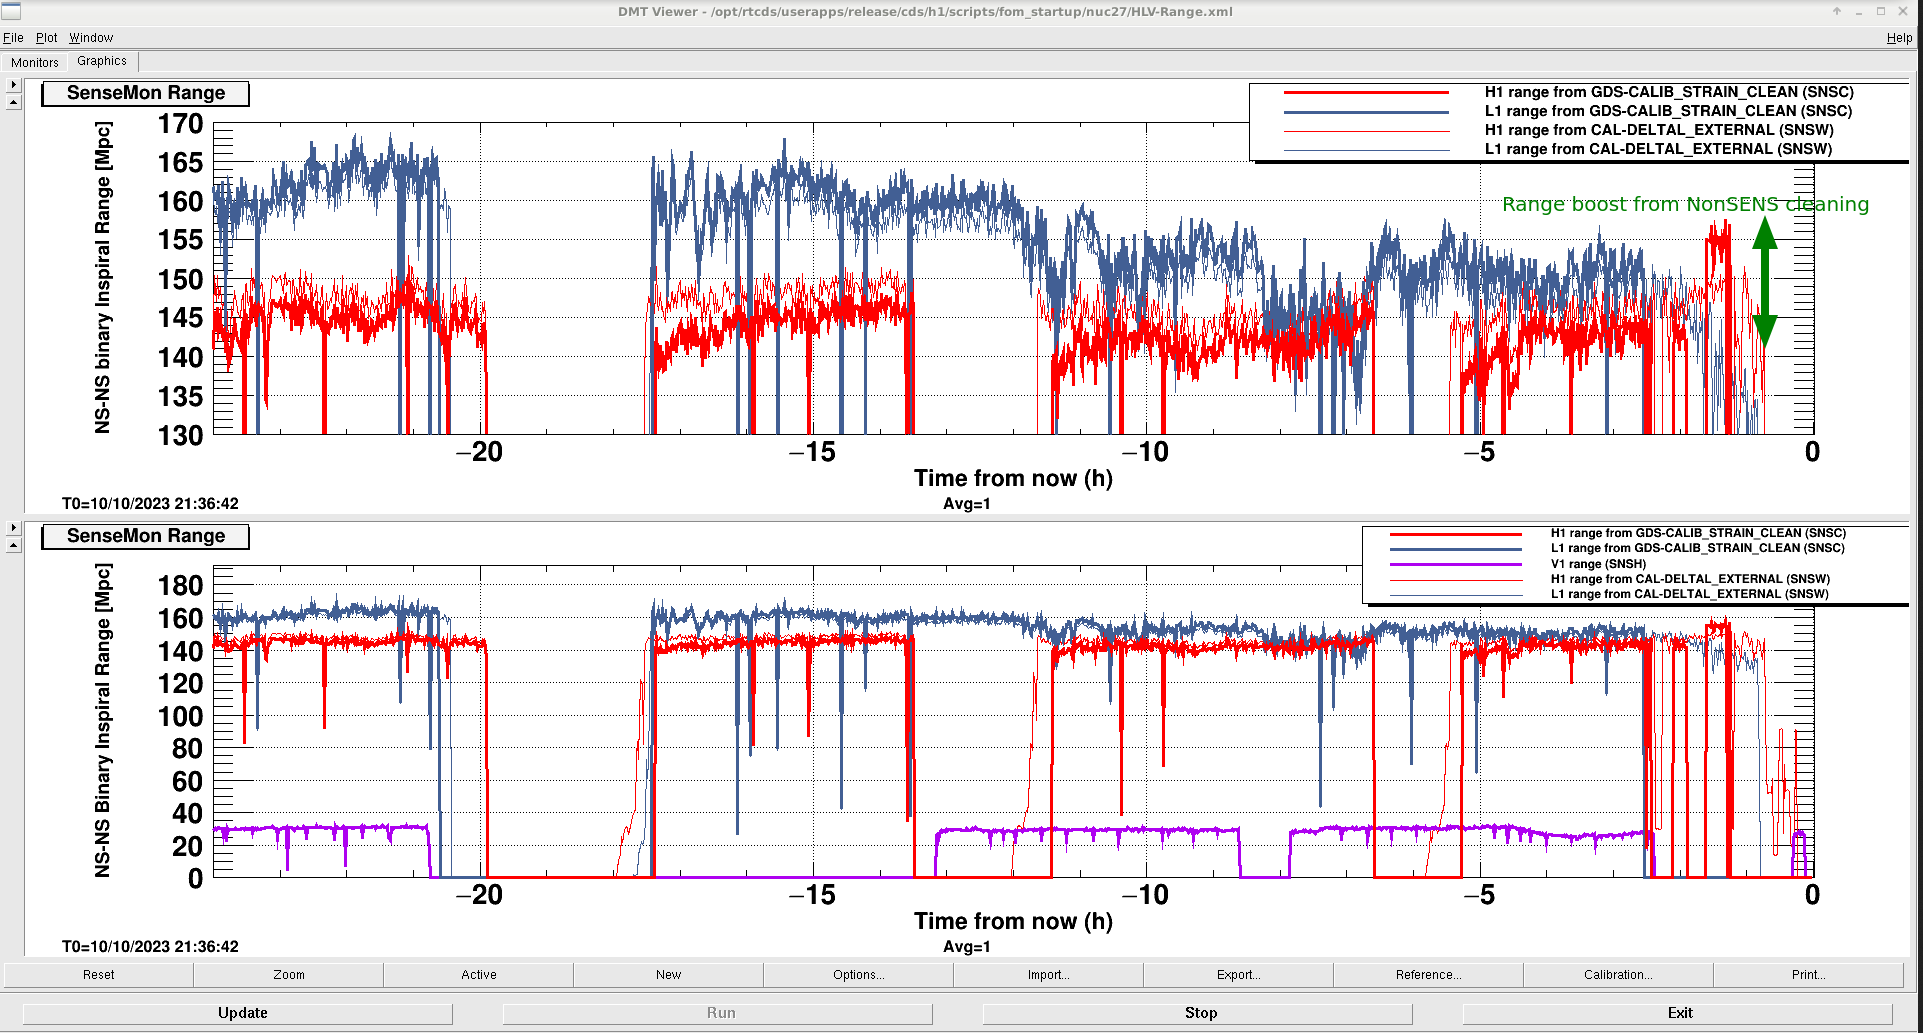The width and height of the screenshot is (1923, 1033).
Task: Open the Help menu
Action: click(x=1898, y=38)
